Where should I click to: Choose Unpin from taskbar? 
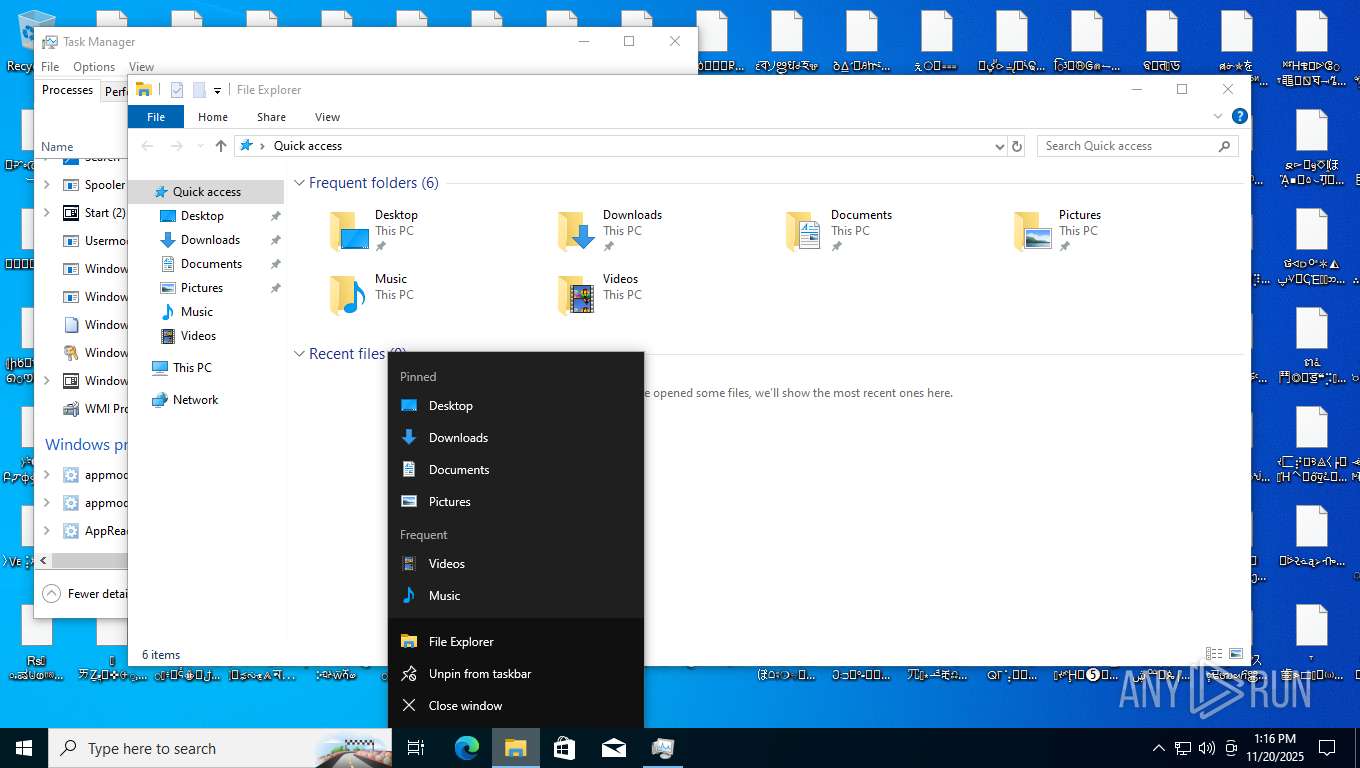point(515,674)
